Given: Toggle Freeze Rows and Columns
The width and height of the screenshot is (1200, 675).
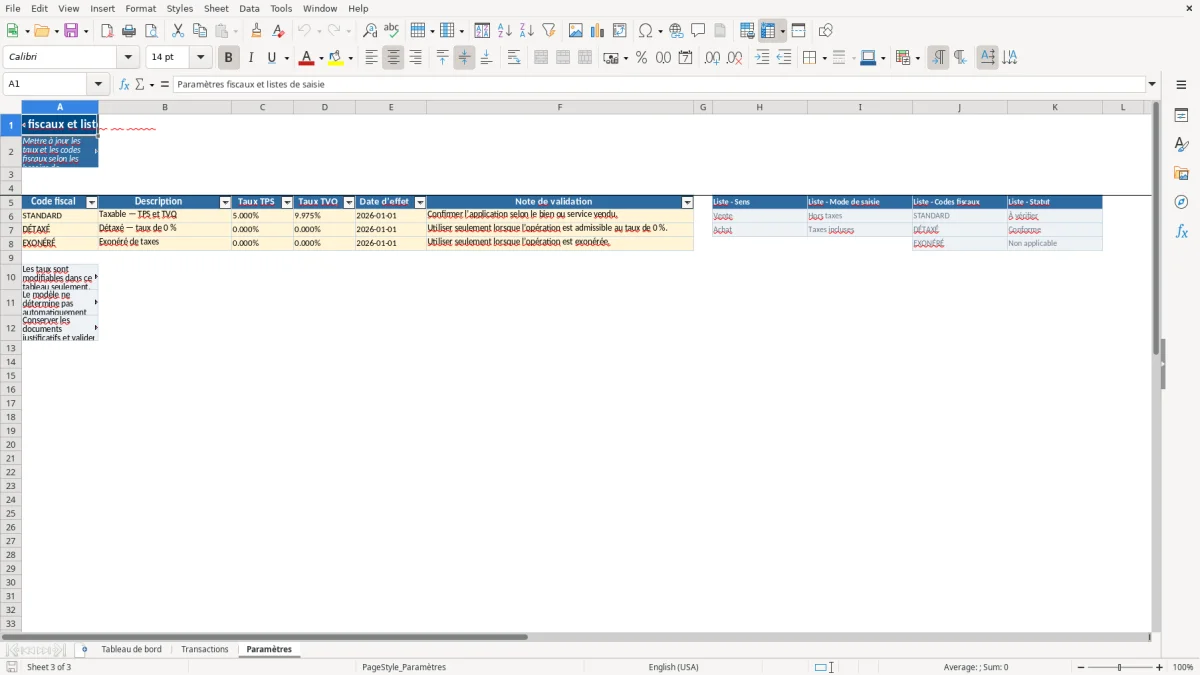Looking at the screenshot, I should click(768, 31).
